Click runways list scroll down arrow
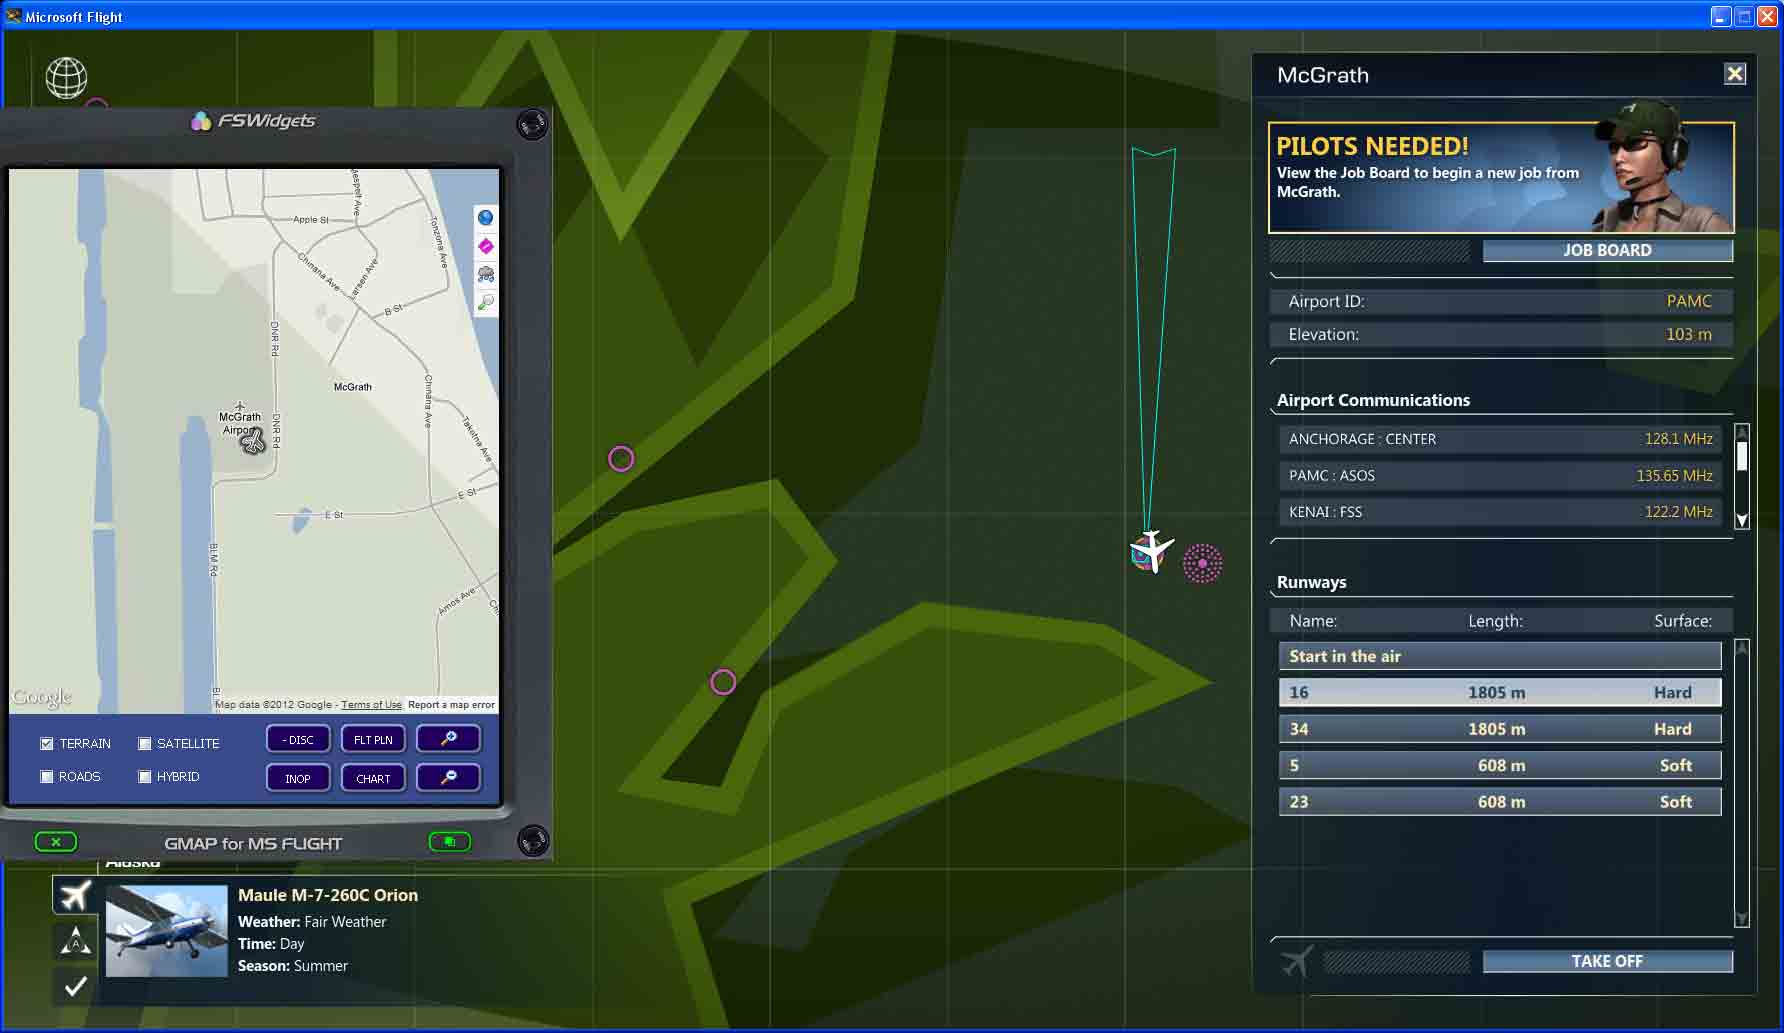 (x=1741, y=919)
